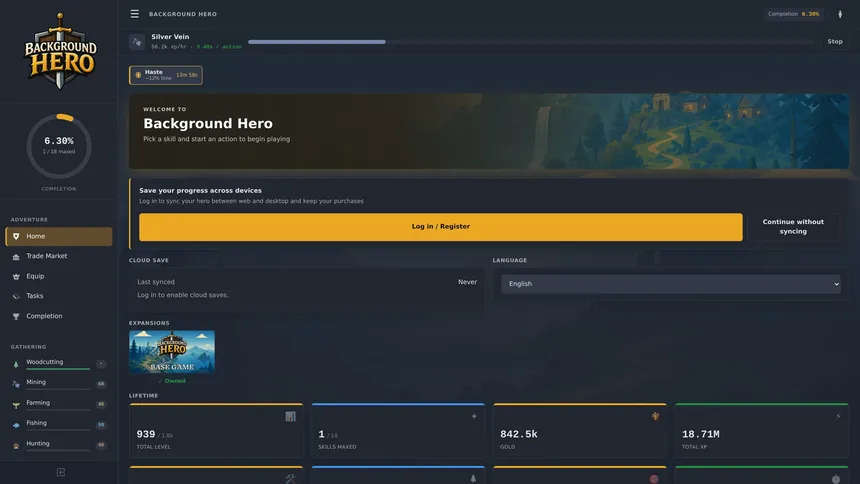This screenshot has height=484, width=860.
Task: Open the Tasks page
Action: pyautogui.click(x=59, y=296)
